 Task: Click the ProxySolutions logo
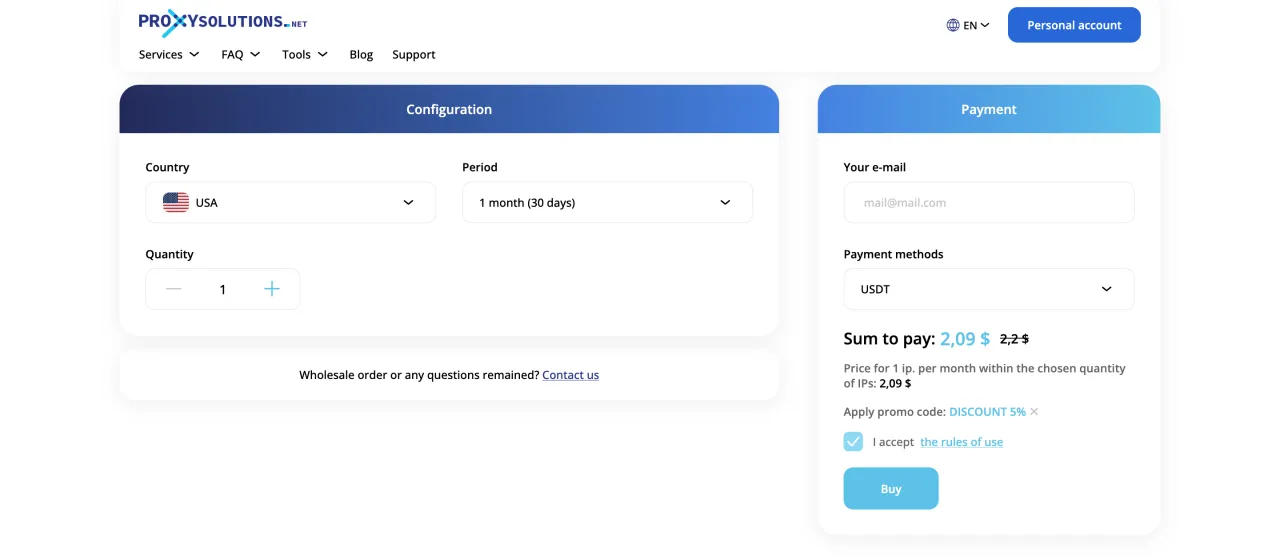(222, 22)
